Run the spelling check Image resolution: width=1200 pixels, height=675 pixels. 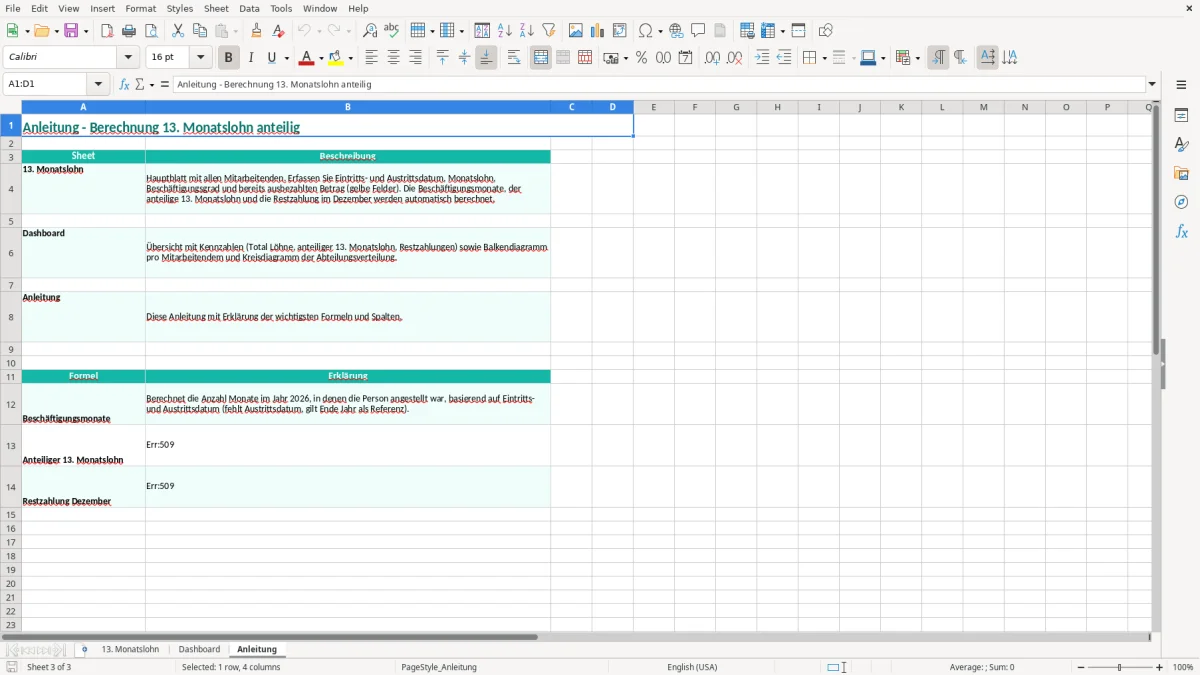[x=392, y=31]
